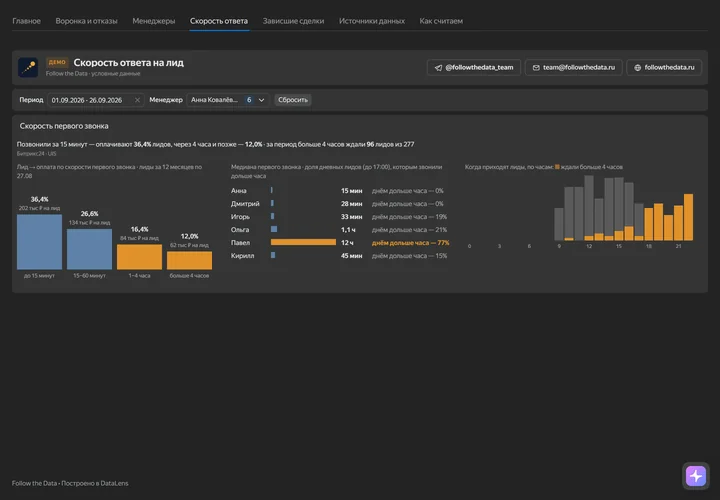Viewport: 720px width, 500px height.
Task: Click the team@followthedata.ru email link
Action: [574, 67]
